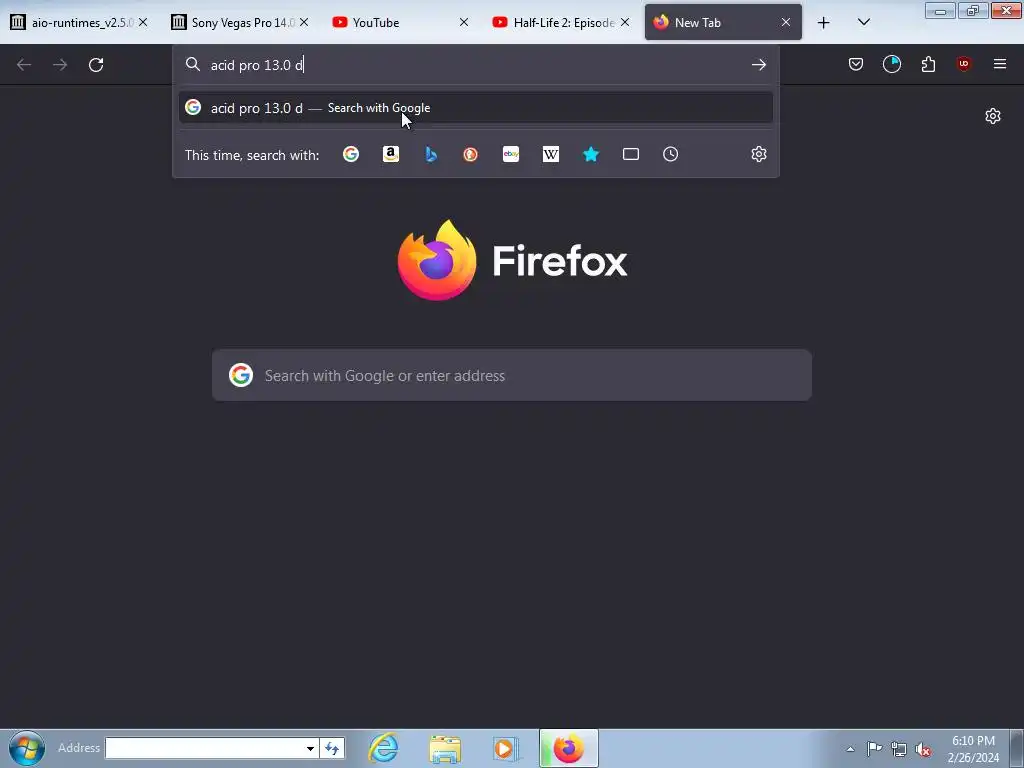Search this time with Amazon
This screenshot has height=768, width=1024.
coord(391,154)
